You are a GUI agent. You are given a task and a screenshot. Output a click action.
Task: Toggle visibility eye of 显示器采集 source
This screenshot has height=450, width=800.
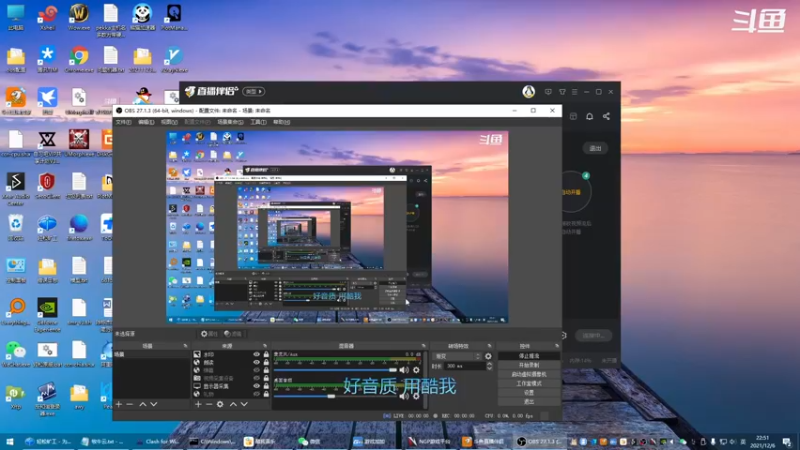point(257,386)
